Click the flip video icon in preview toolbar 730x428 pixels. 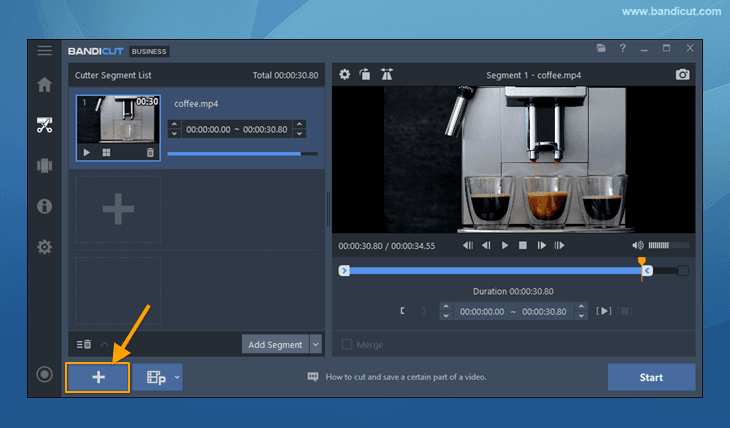tap(387, 75)
